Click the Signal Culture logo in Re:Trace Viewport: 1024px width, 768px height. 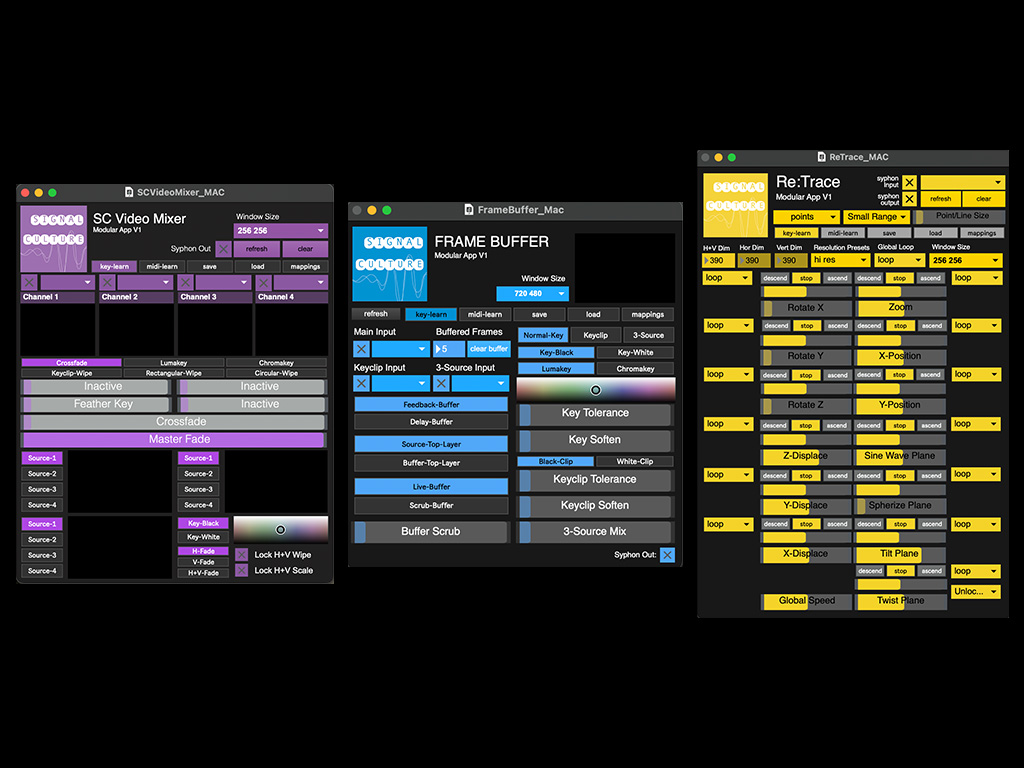coord(735,204)
